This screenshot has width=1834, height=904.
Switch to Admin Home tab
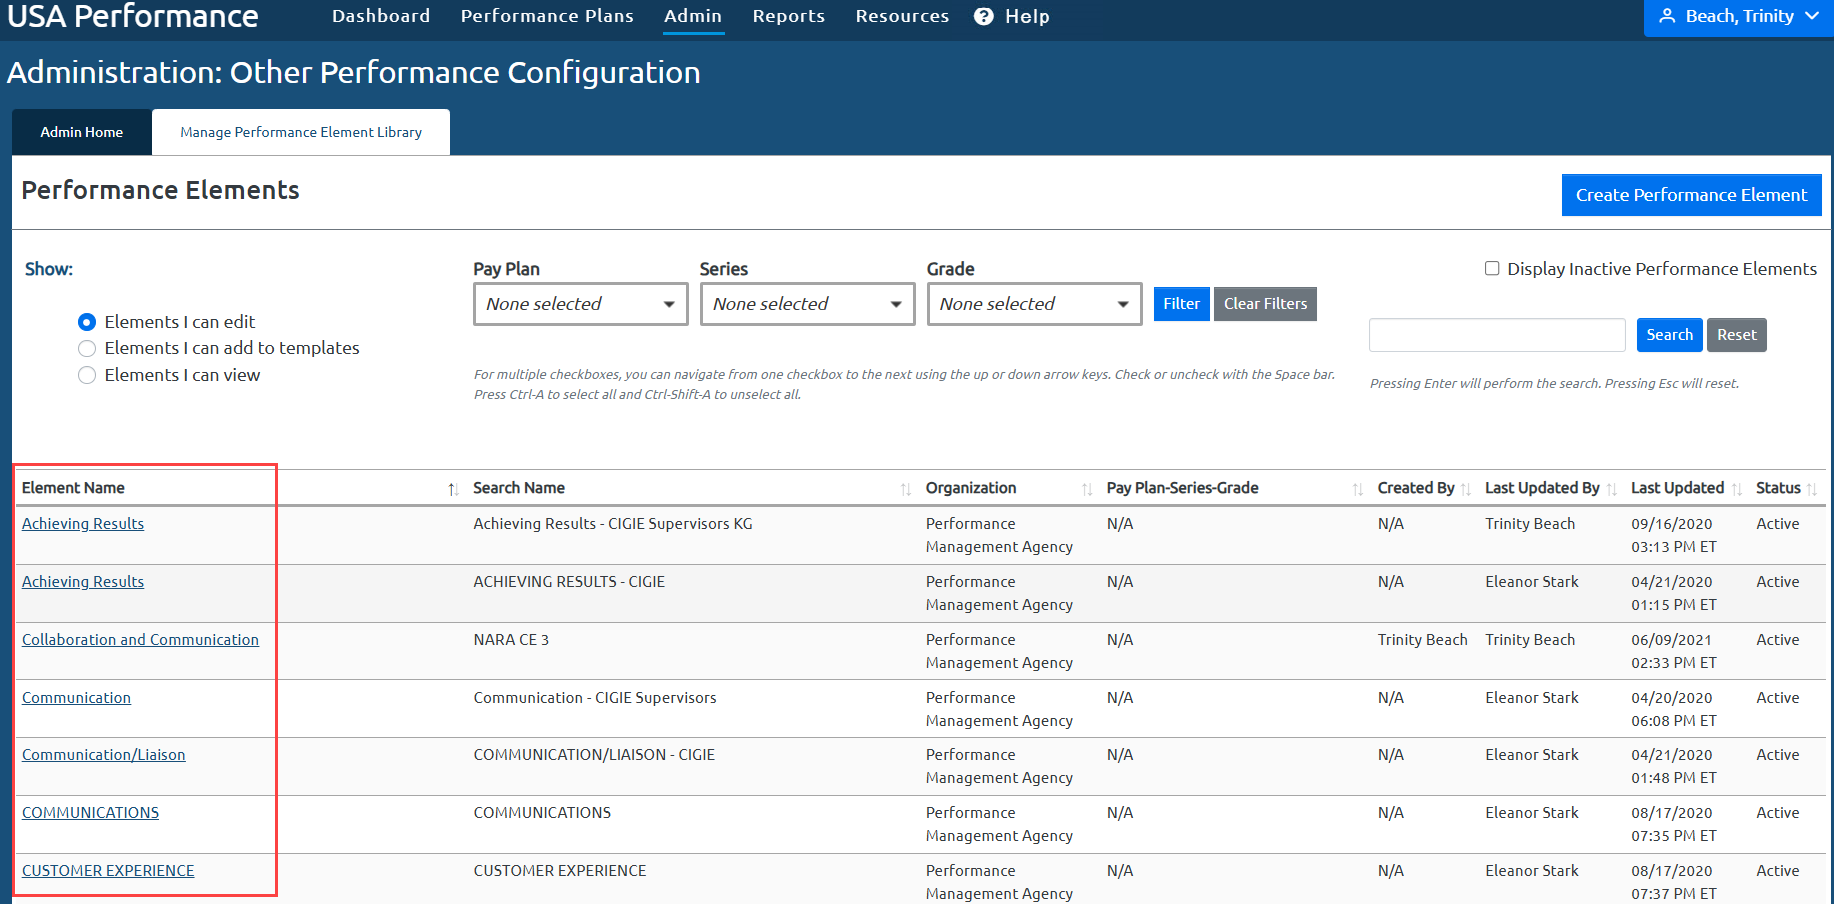[x=82, y=132]
